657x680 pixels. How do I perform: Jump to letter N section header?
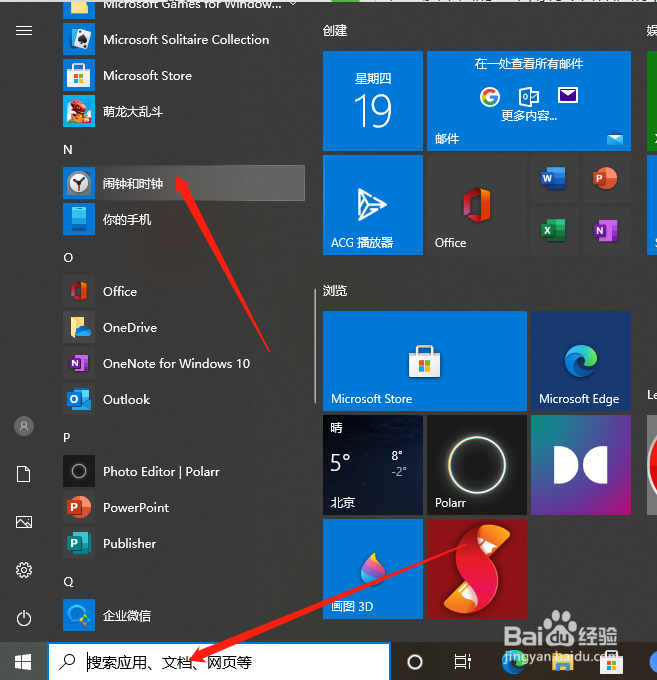(68, 150)
